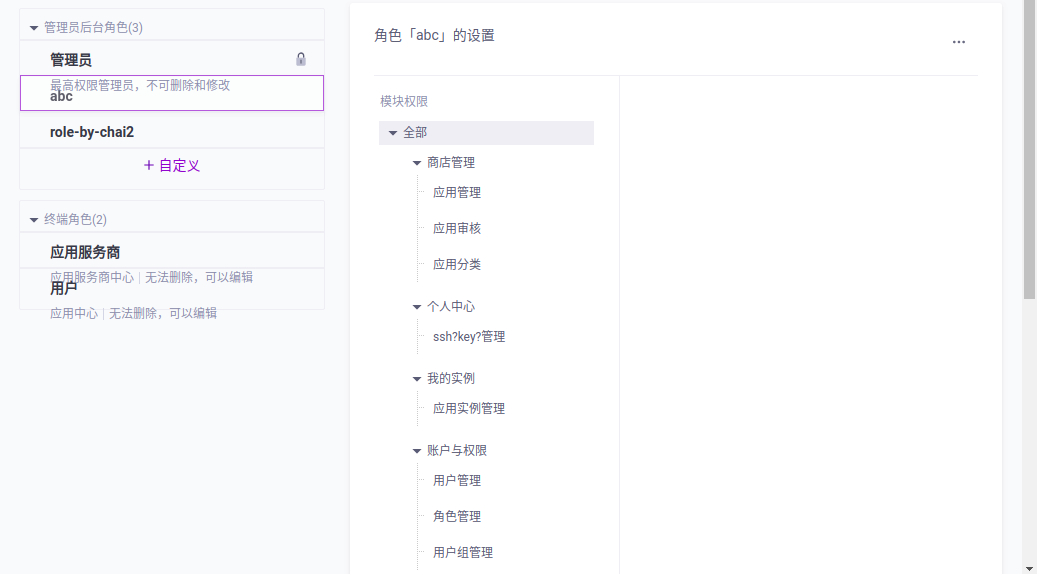1037x574 pixels.
Task: Open the 角色管理 permission item
Action: (457, 516)
